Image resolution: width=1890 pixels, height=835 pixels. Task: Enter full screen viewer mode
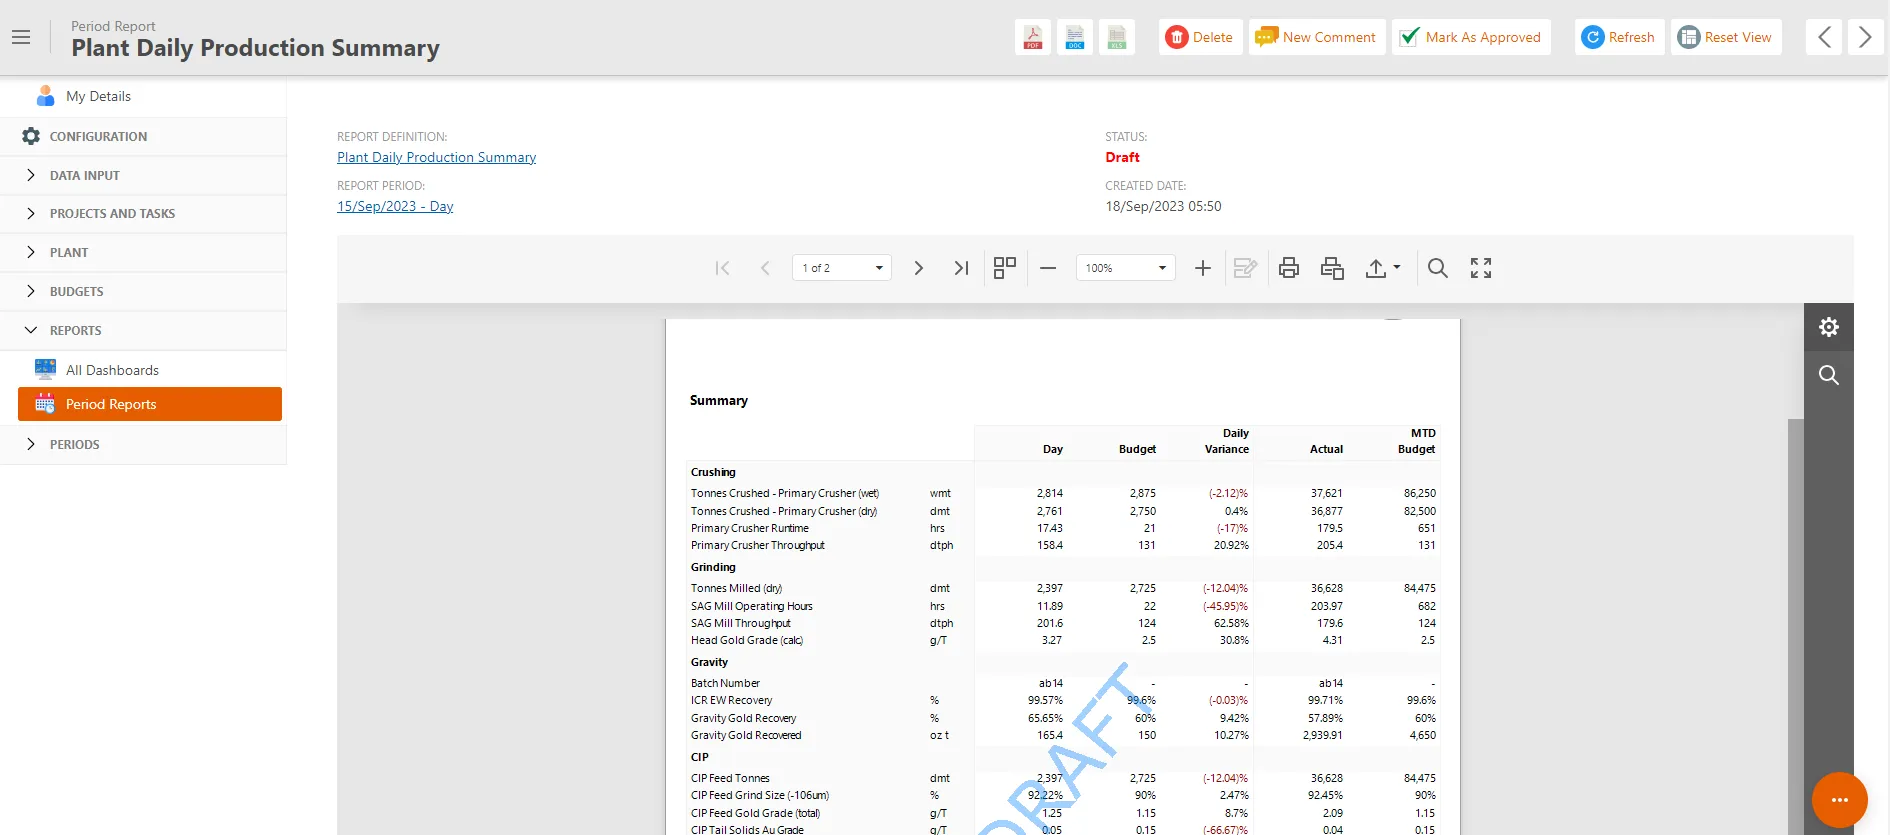point(1481,268)
